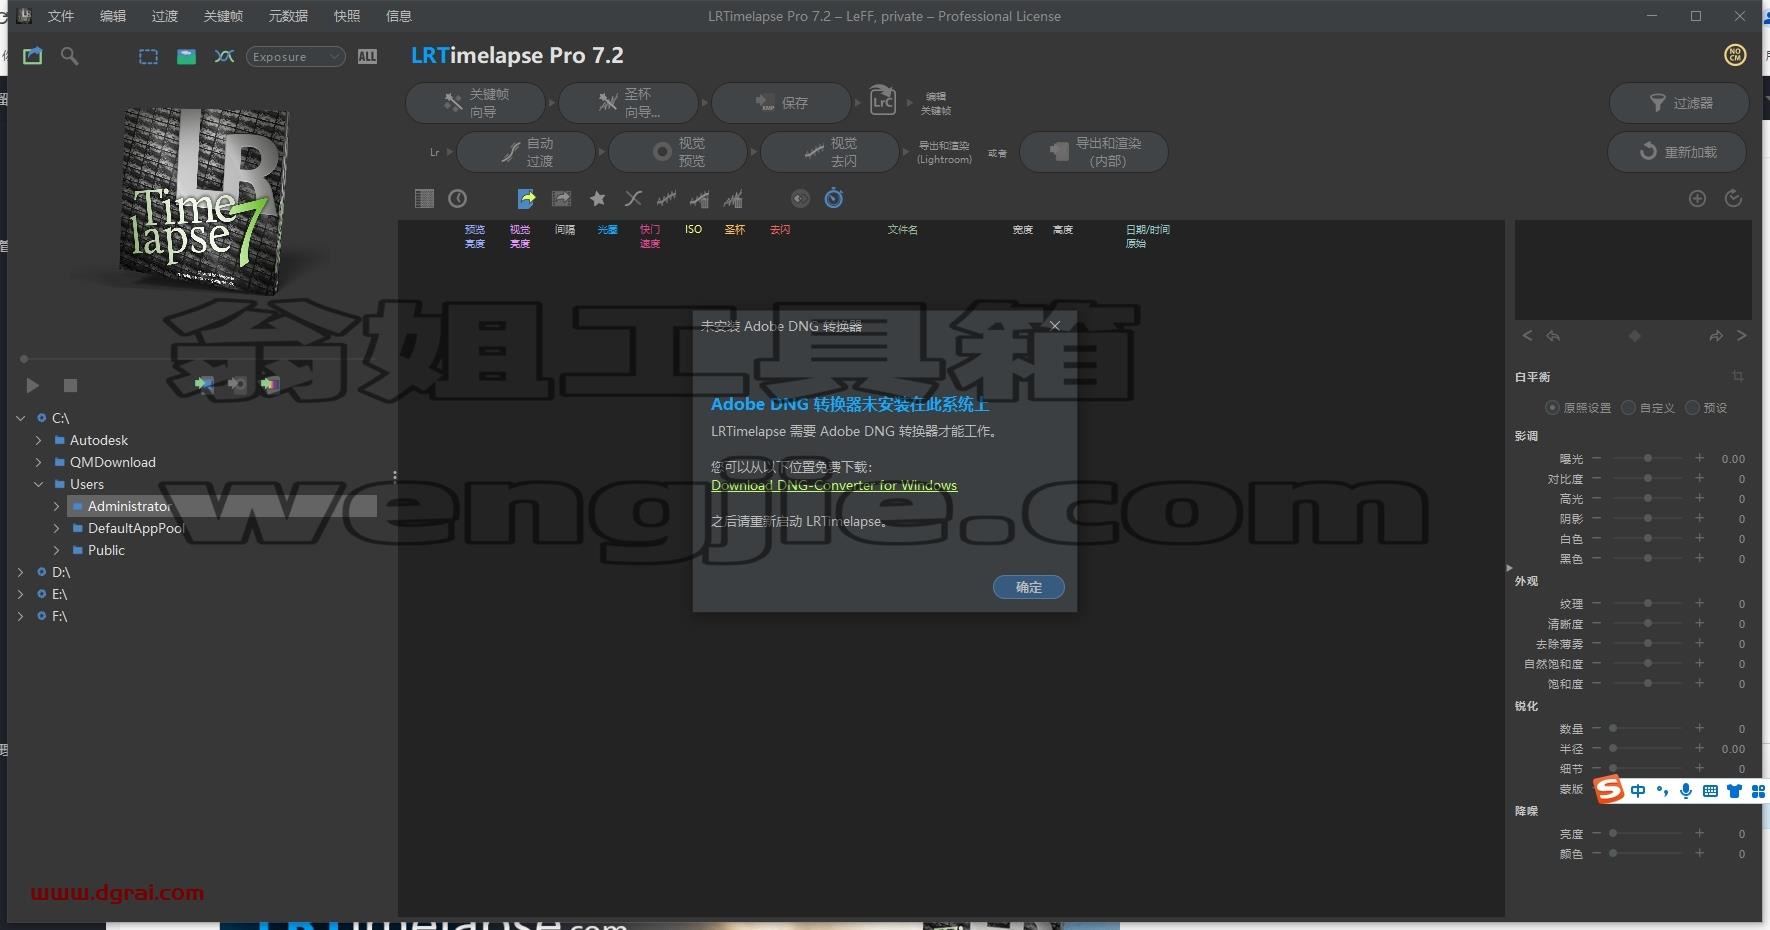This screenshot has width=1770, height=930.
Task: Click the stop button under the preview
Action: coord(70,385)
